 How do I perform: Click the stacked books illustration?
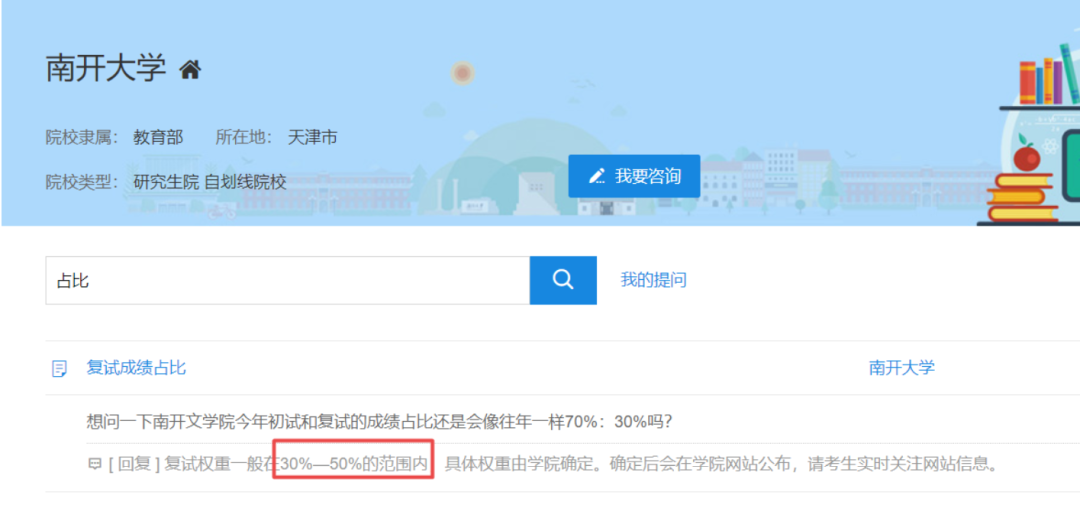(x=1020, y=198)
